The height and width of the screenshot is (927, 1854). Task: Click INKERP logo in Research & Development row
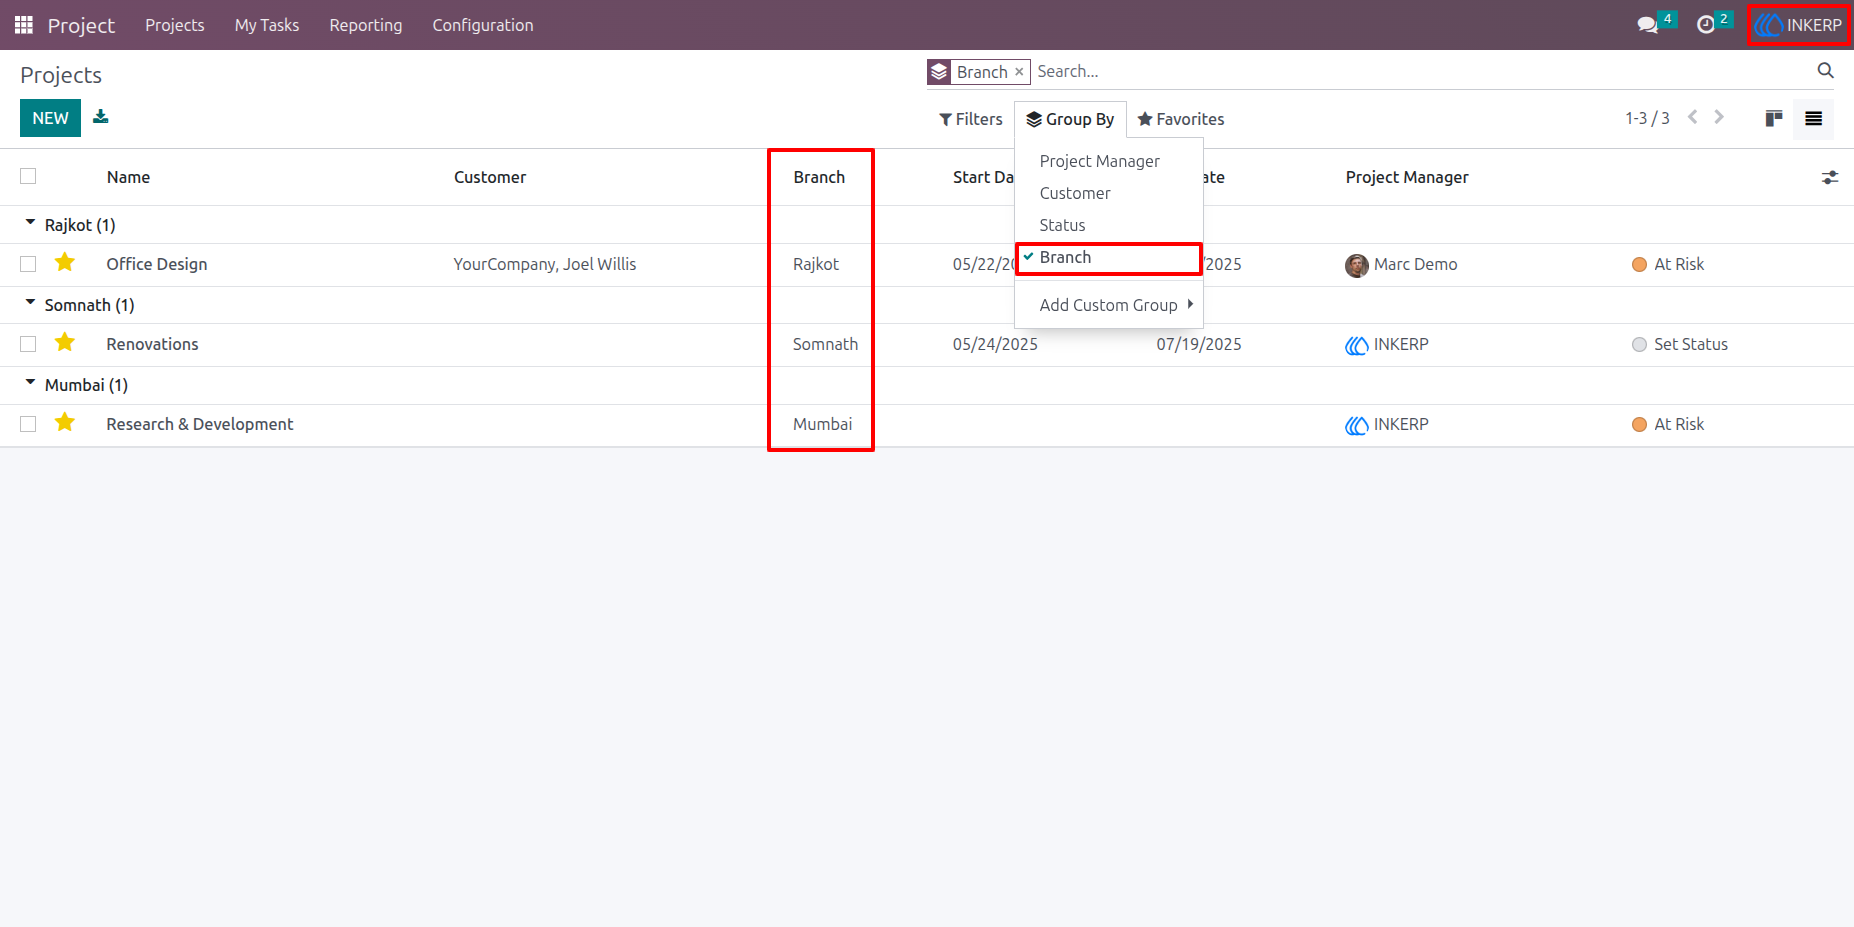point(1357,425)
